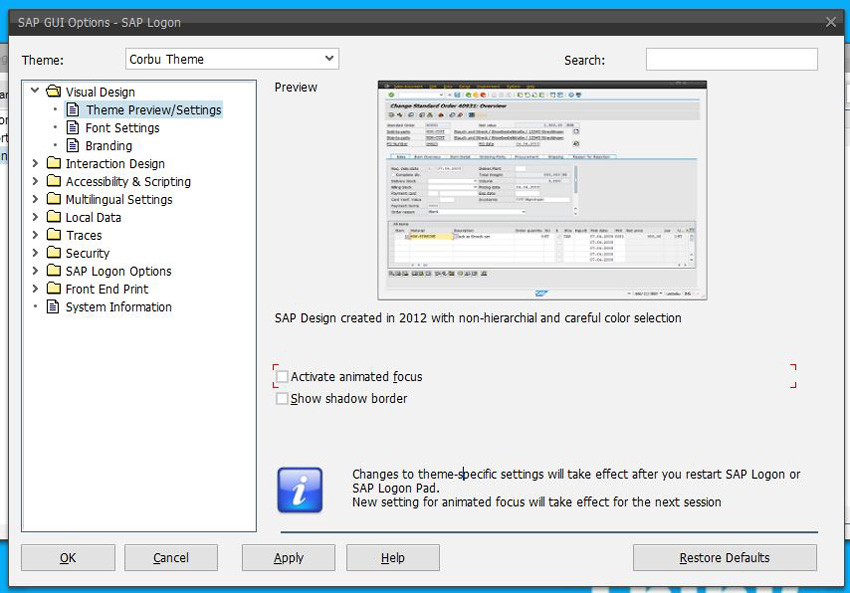Select the Accessibility & Scripting label

128,182
